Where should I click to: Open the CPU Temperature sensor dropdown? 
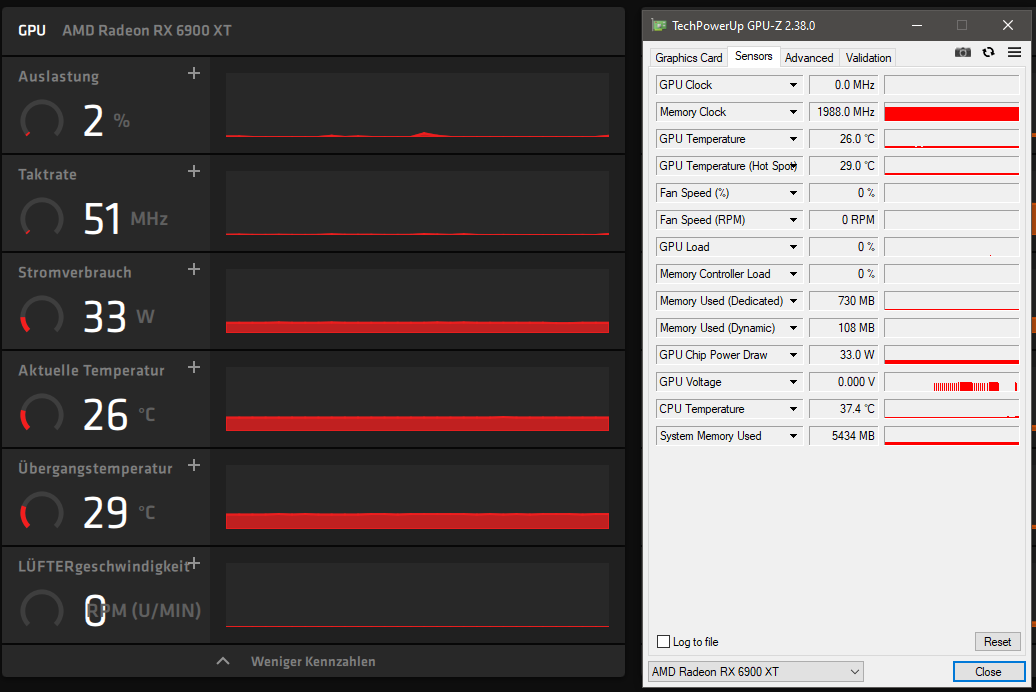[x=793, y=409]
